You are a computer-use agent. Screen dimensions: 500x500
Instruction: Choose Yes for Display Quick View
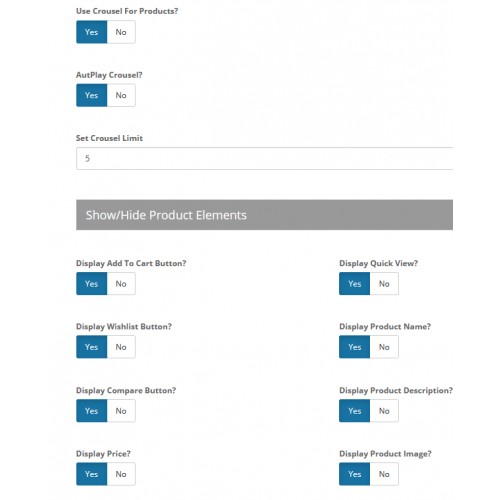[x=355, y=284]
